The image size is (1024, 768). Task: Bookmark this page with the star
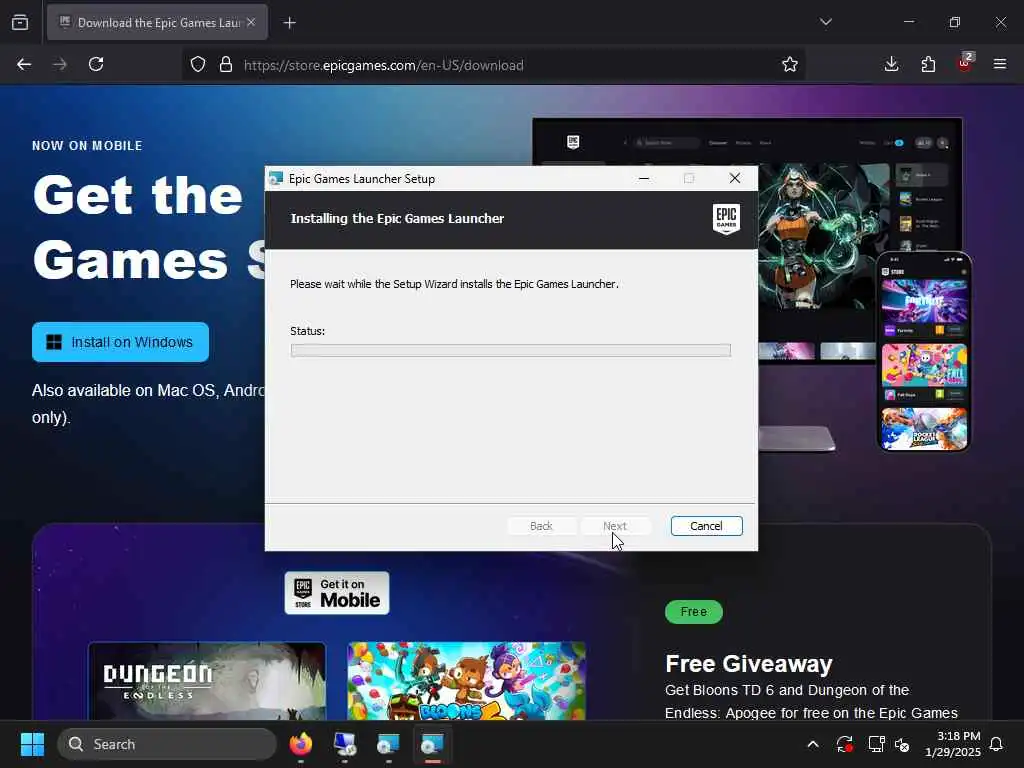790,64
